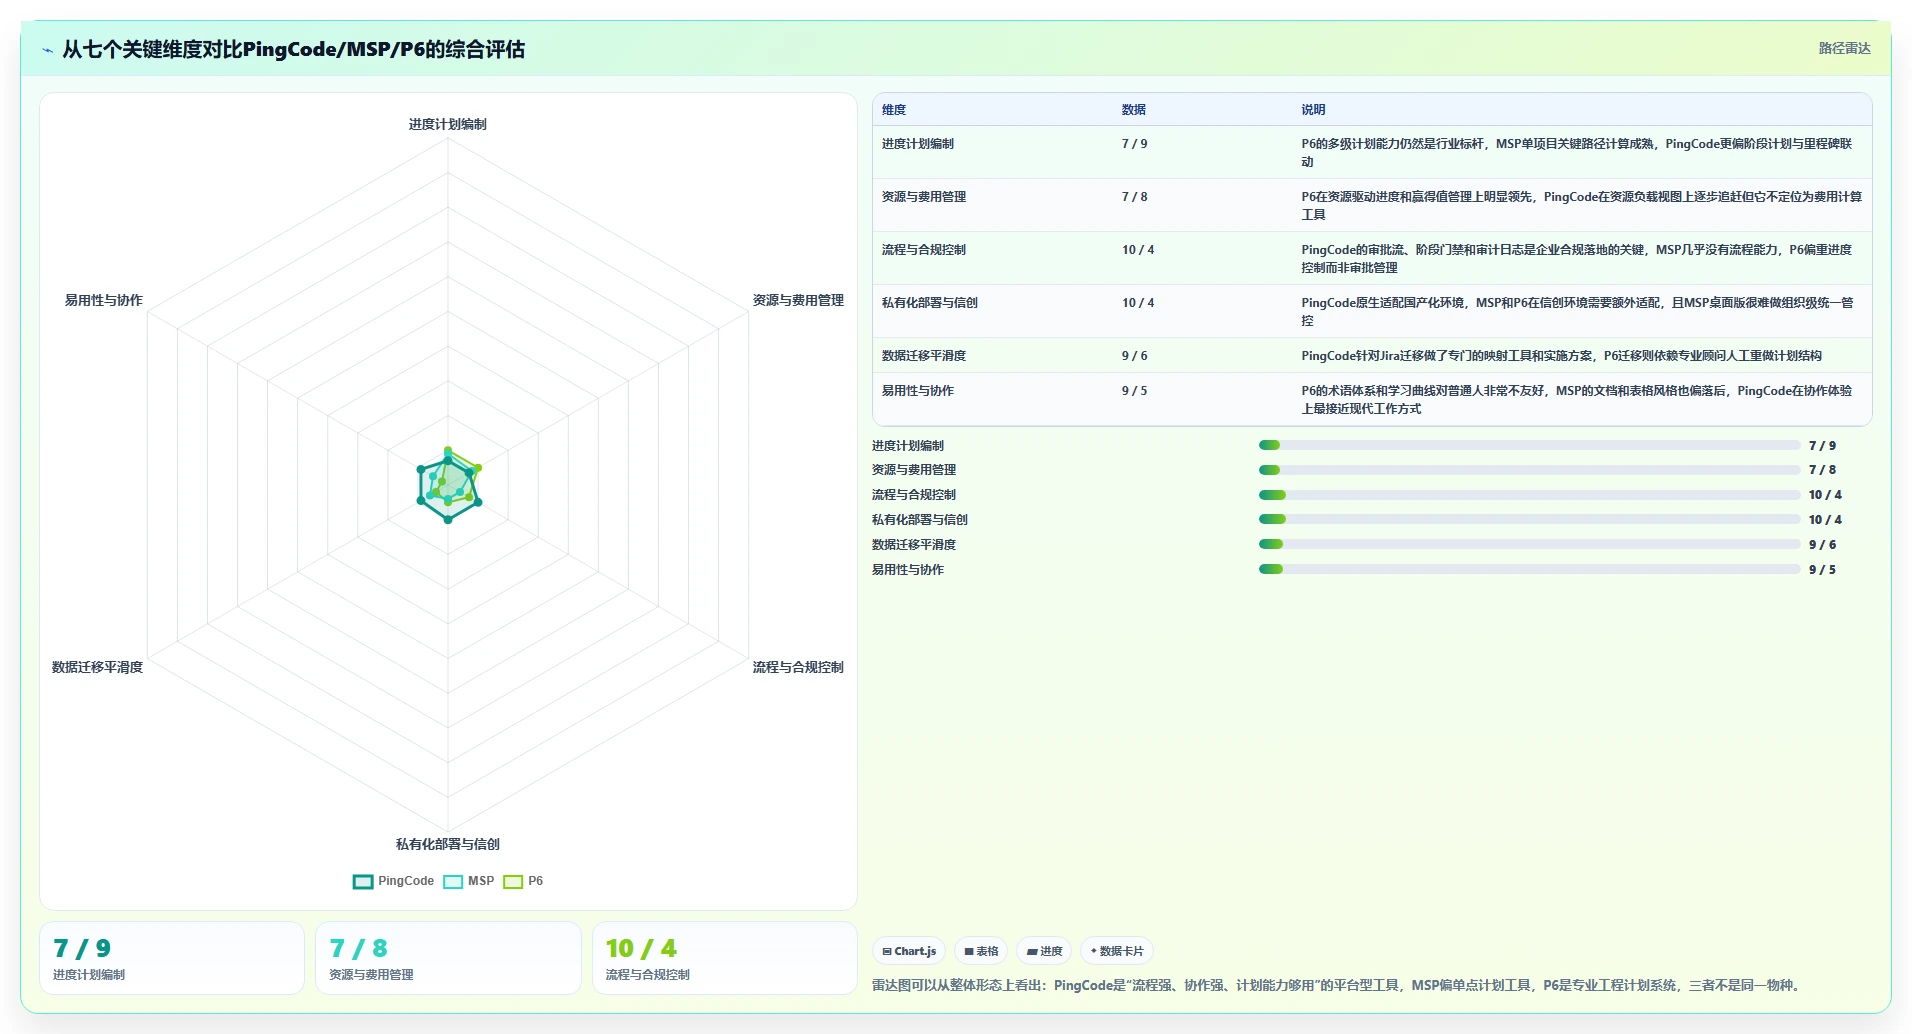This screenshot has width=1912, height=1034.
Task: Click the 7 / 8 value in the table
Action: 1134,197
